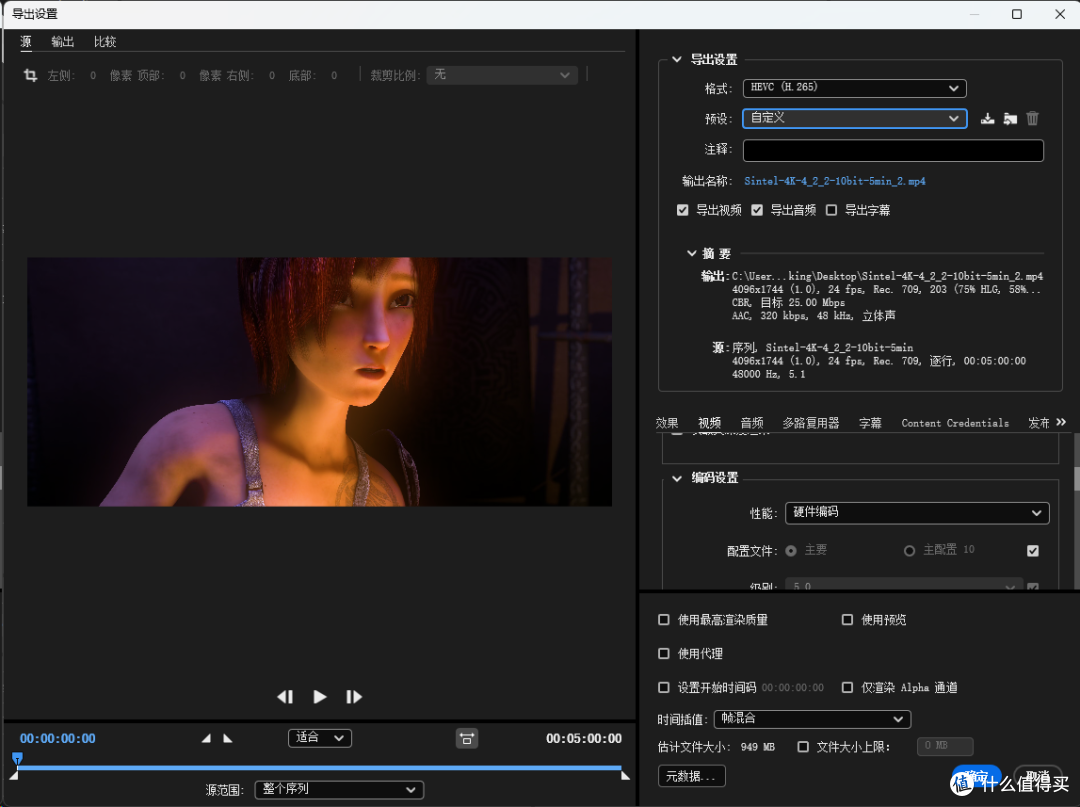Toggle the export audio checkbox
1080x807 pixels.
(x=757, y=210)
